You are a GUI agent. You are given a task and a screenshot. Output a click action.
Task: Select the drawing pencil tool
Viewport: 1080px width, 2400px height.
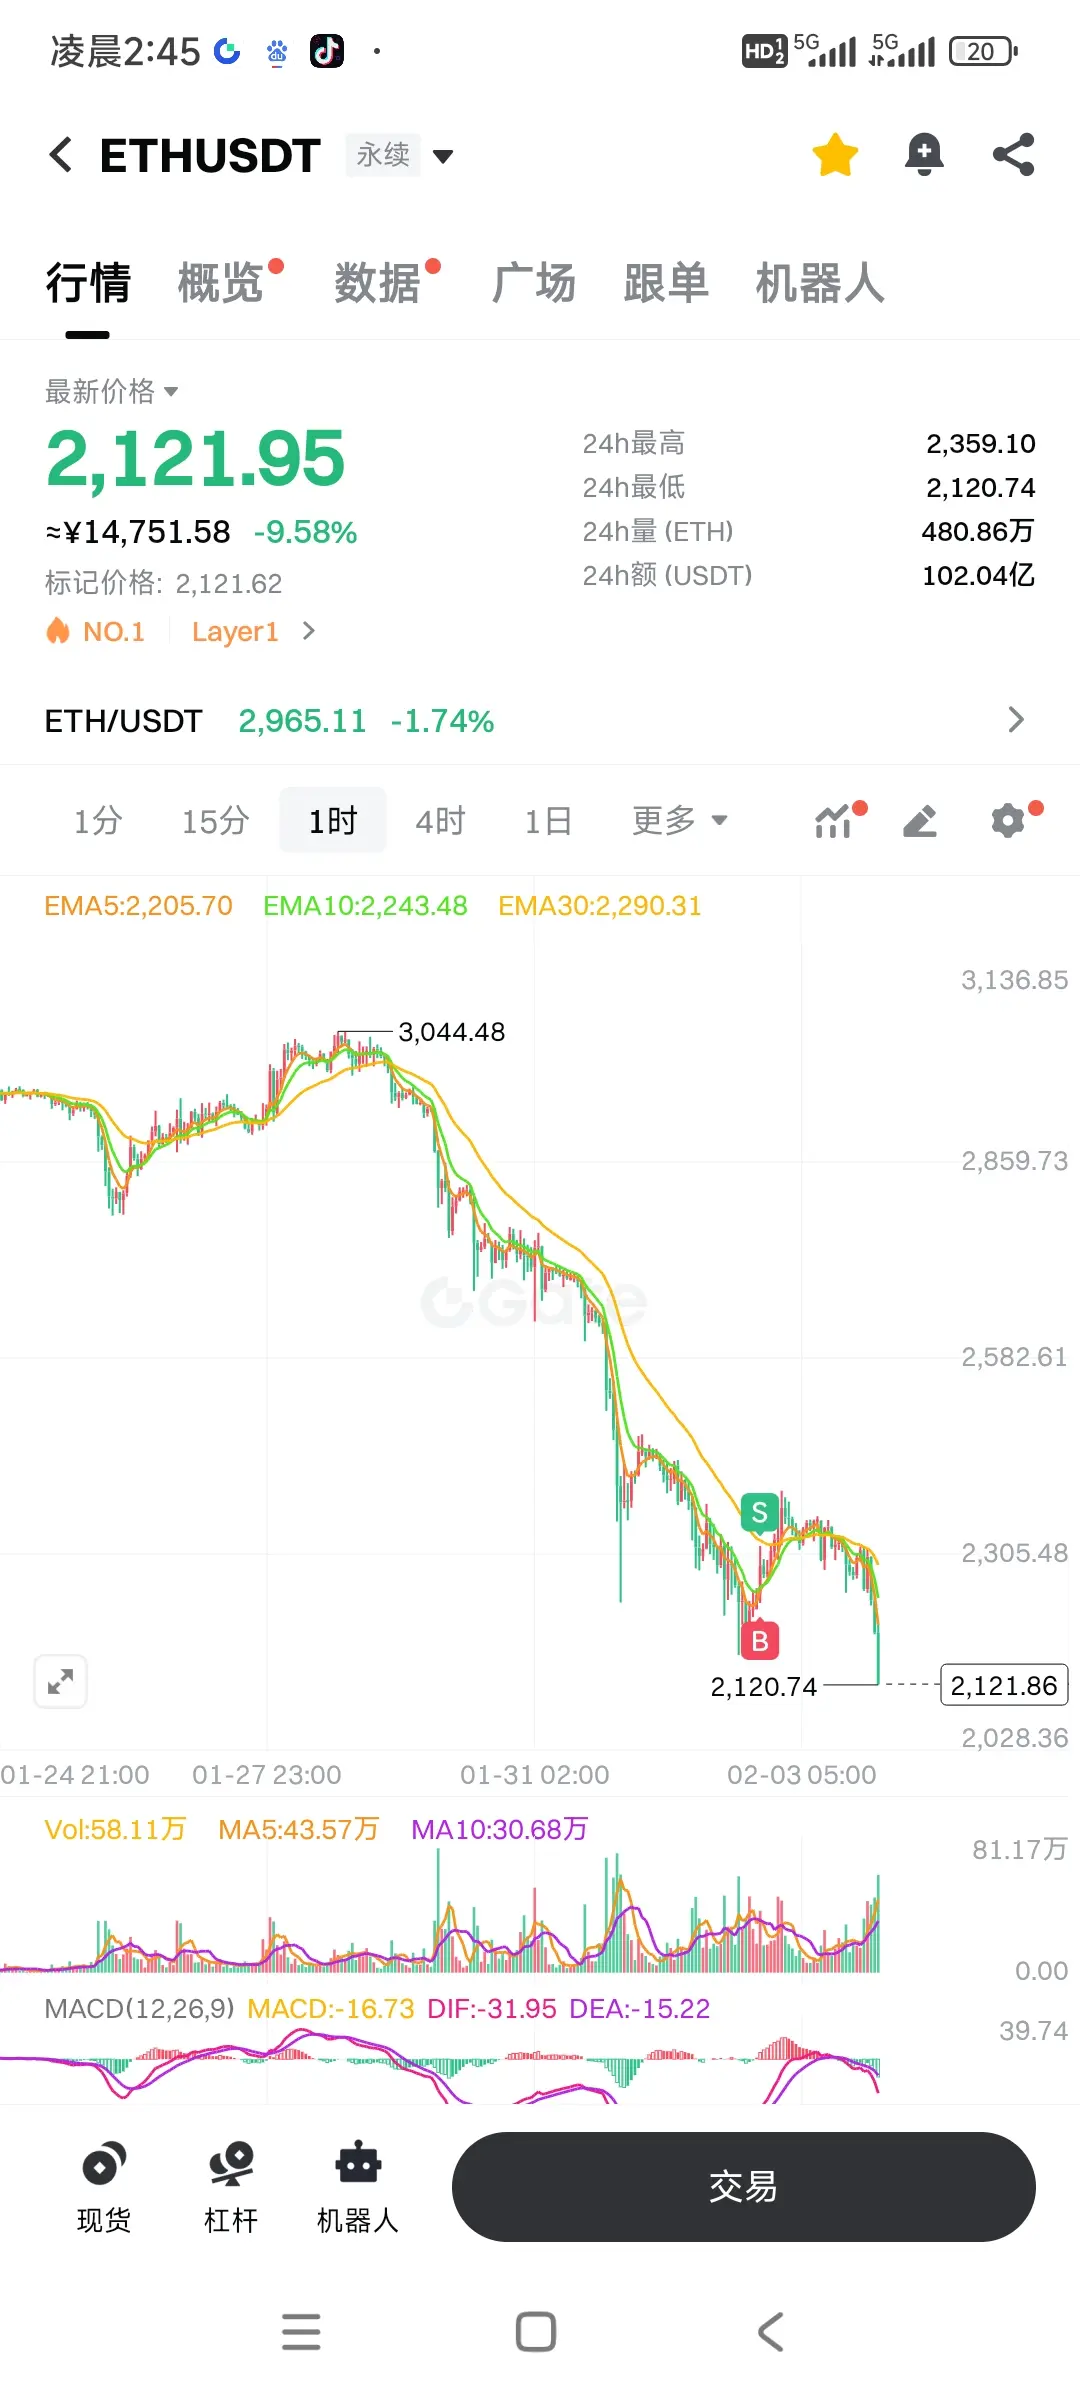(x=920, y=821)
